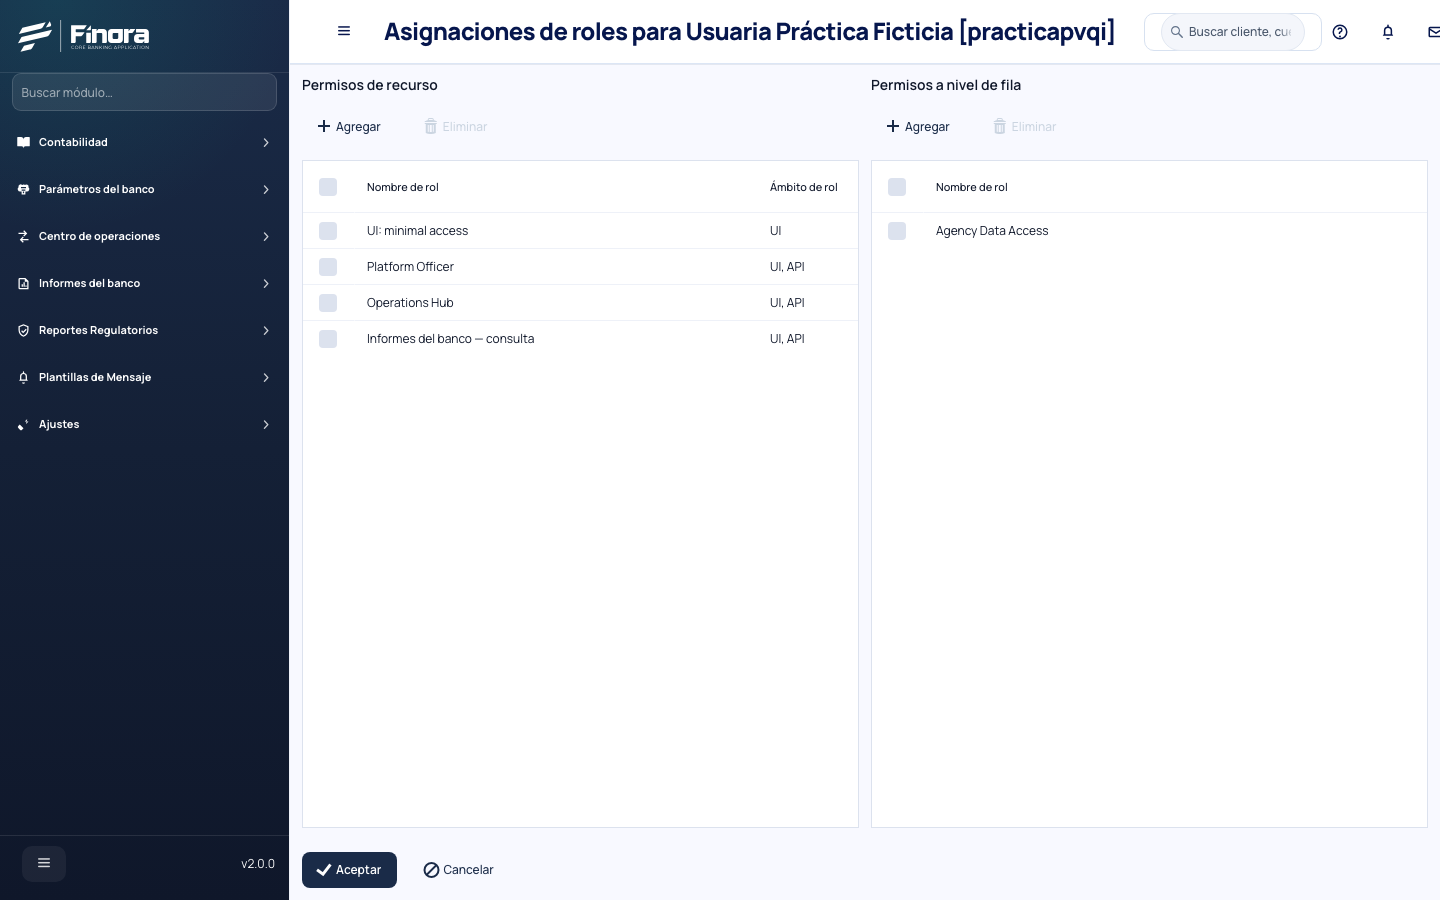Open the Contabilidad module menu
The image size is (1440, 900).
coord(144,142)
